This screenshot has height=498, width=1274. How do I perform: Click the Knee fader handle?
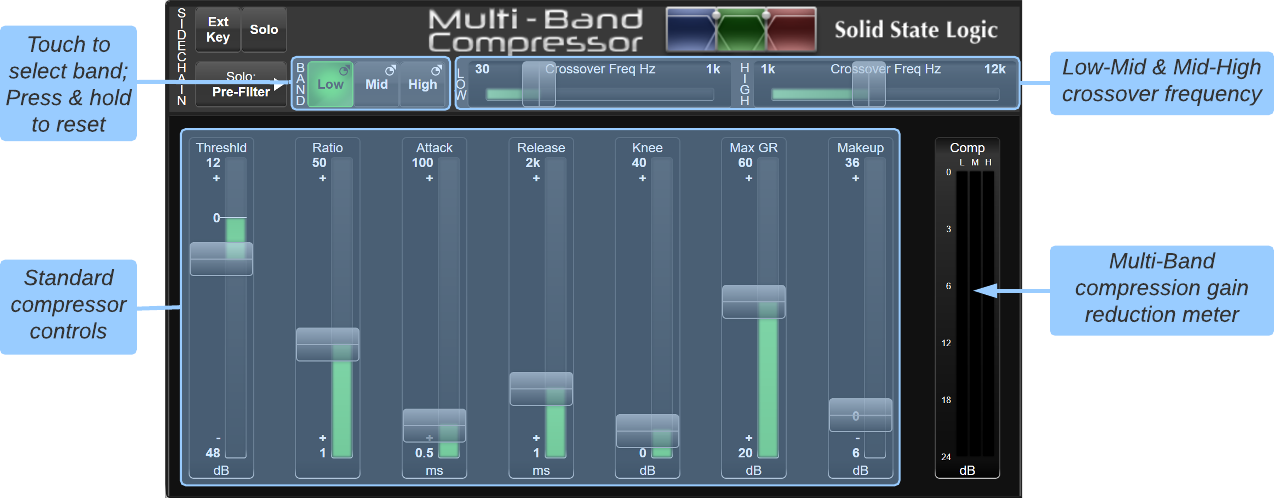pyautogui.click(x=647, y=431)
